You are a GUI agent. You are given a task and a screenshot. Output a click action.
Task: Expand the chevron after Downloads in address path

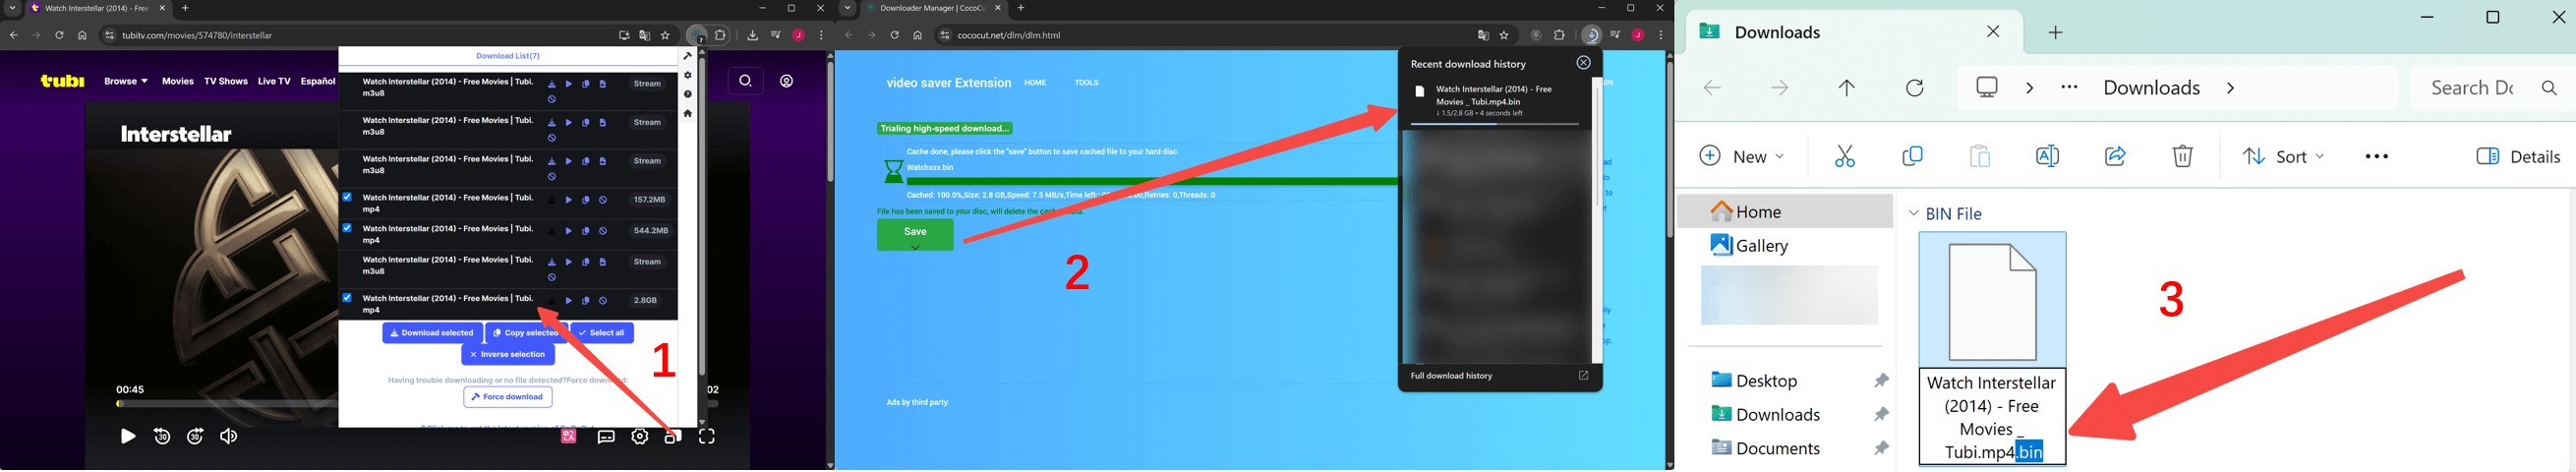coord(2231,89)
